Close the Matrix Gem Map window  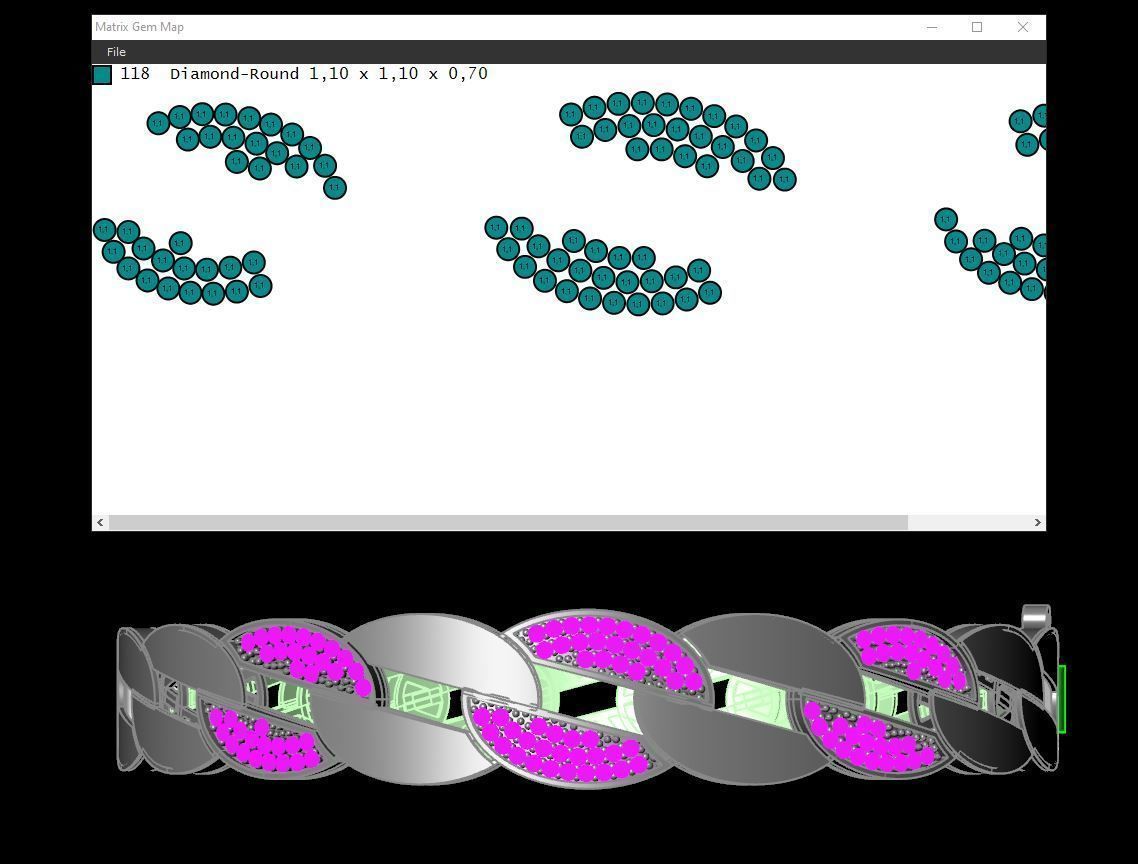(x=1023, y=28)
